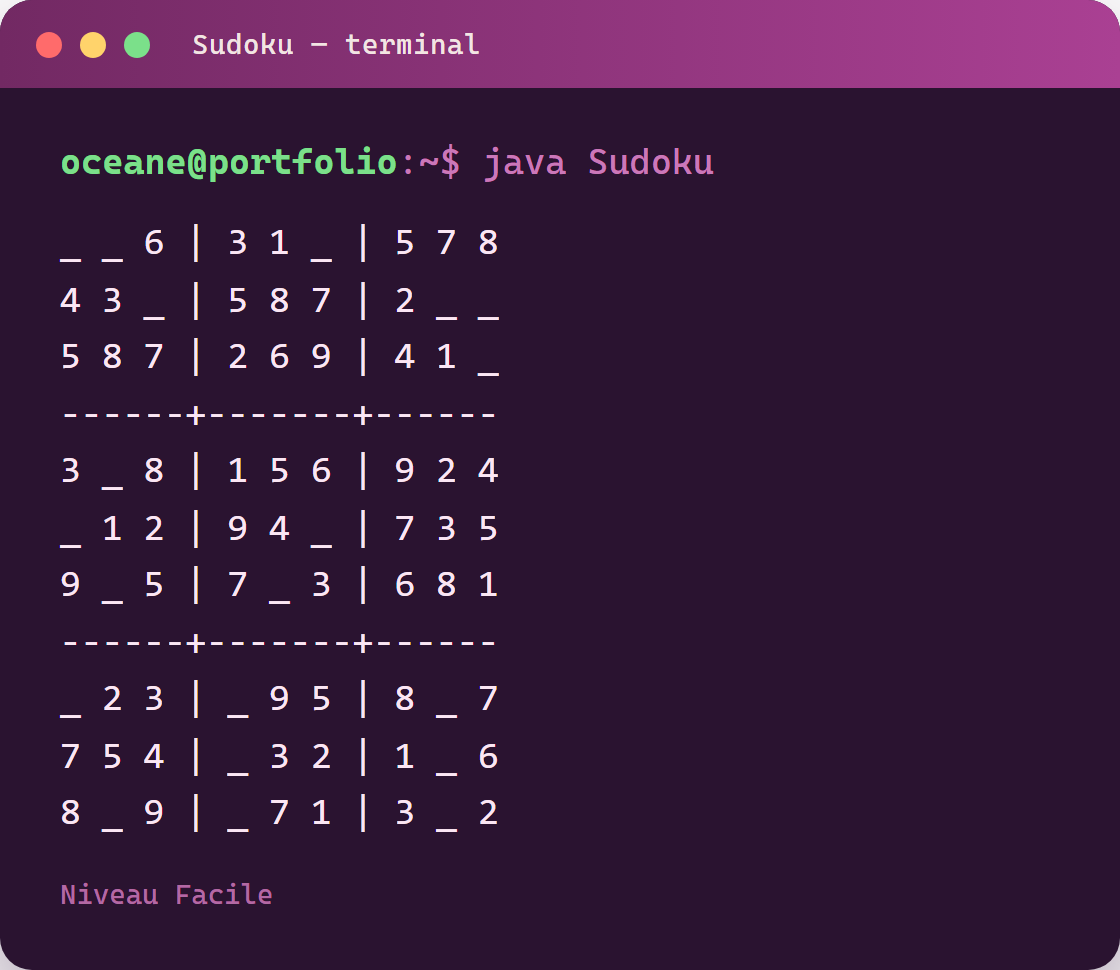Select the empty cell between 8 and 9 in last row
The height and width of the screenshot is (970, 1120).
point(112,814)
